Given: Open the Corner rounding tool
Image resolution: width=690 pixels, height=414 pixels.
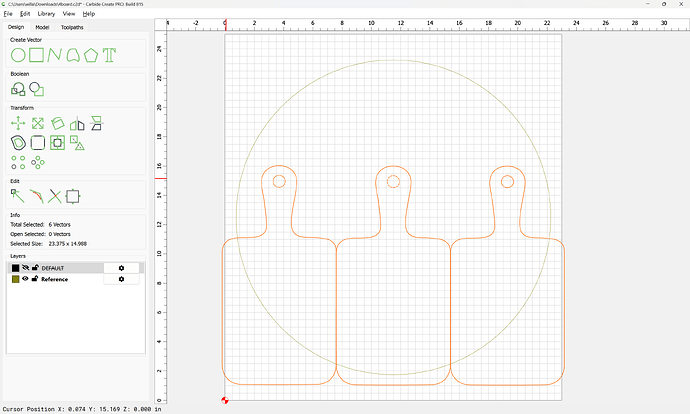Looking at the screenshot, I should [x=38, y=143].
